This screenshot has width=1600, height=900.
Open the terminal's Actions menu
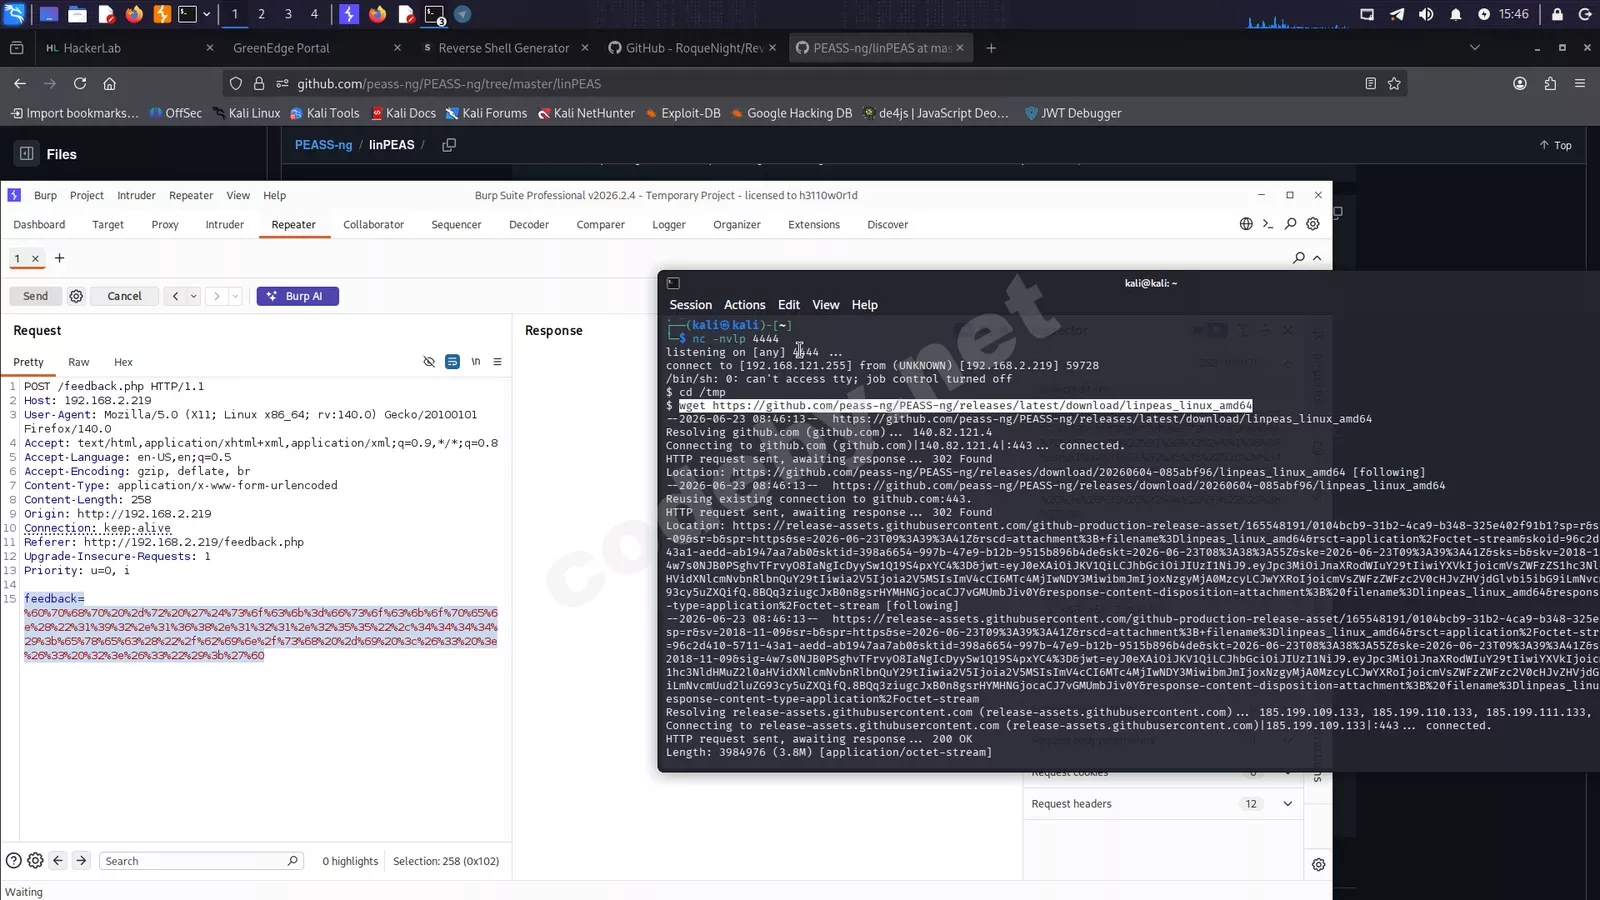tap(744, 305)
